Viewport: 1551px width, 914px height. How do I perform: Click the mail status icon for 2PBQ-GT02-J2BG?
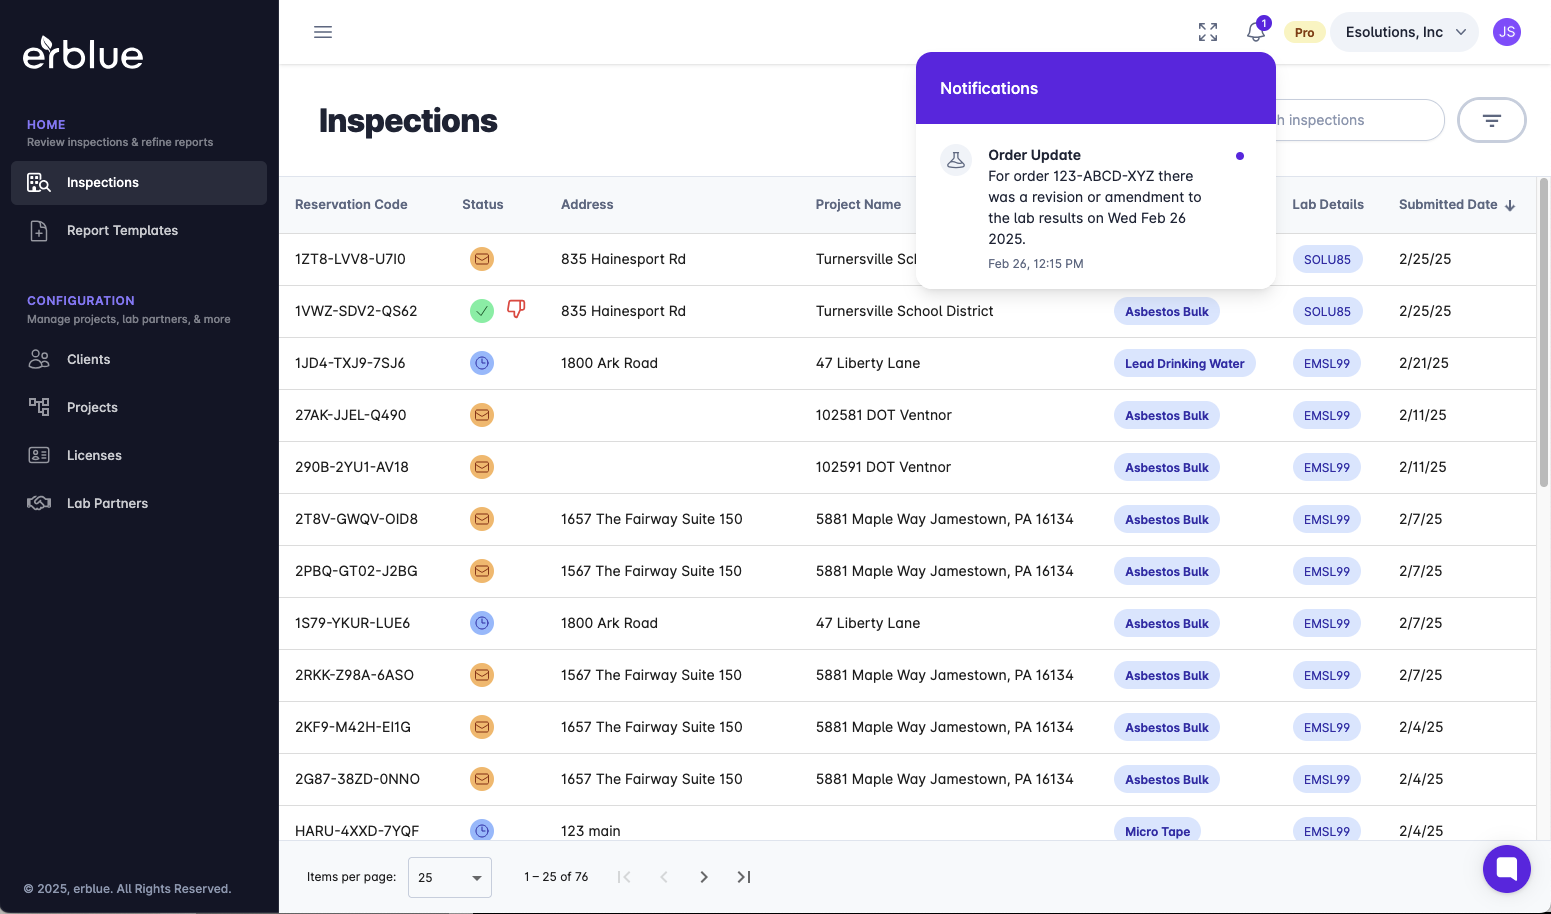coord(482,571)
